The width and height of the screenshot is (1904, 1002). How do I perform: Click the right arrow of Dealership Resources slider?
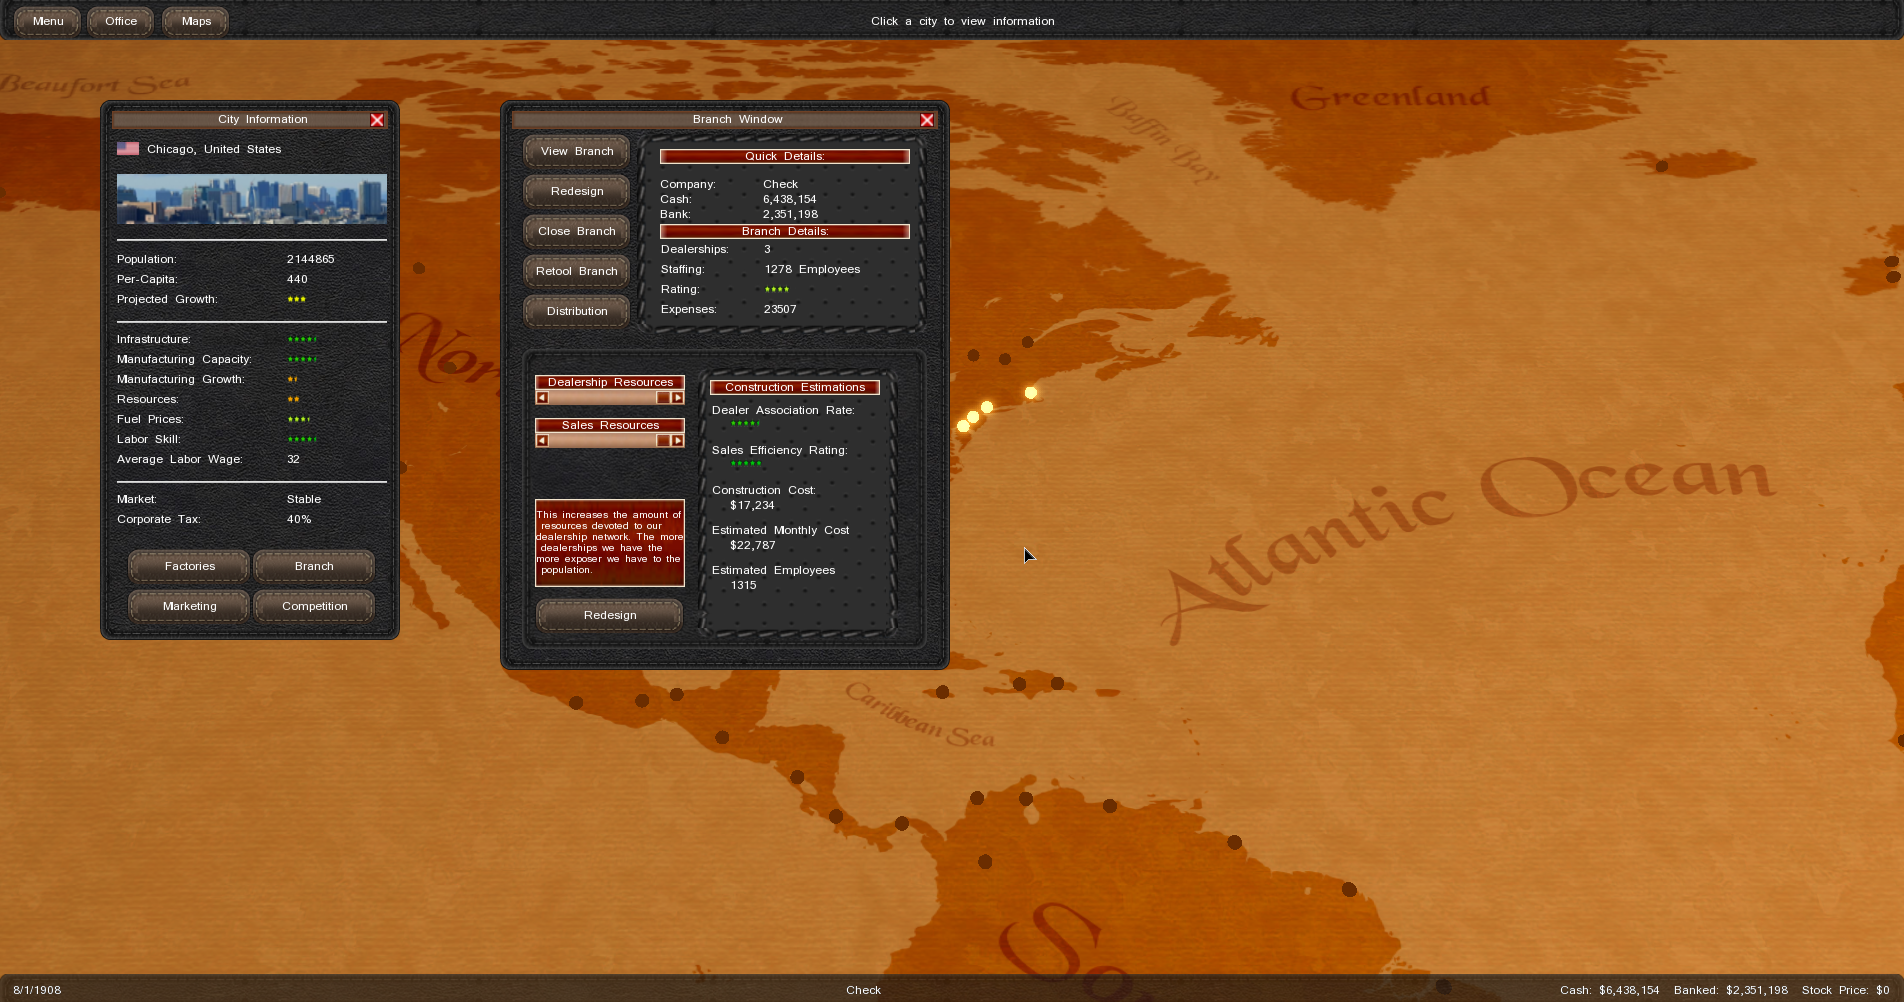click(678, 398)
